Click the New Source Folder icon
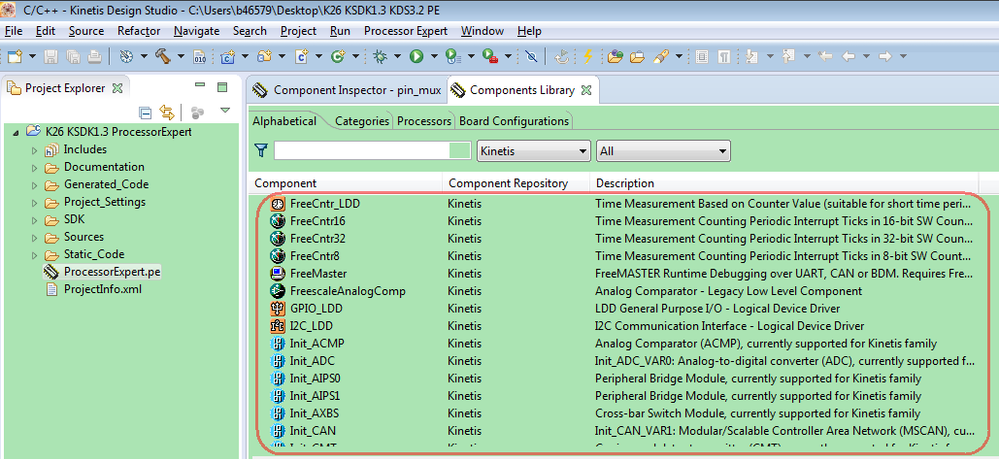The image size is (999, 459). coord(264,57)
